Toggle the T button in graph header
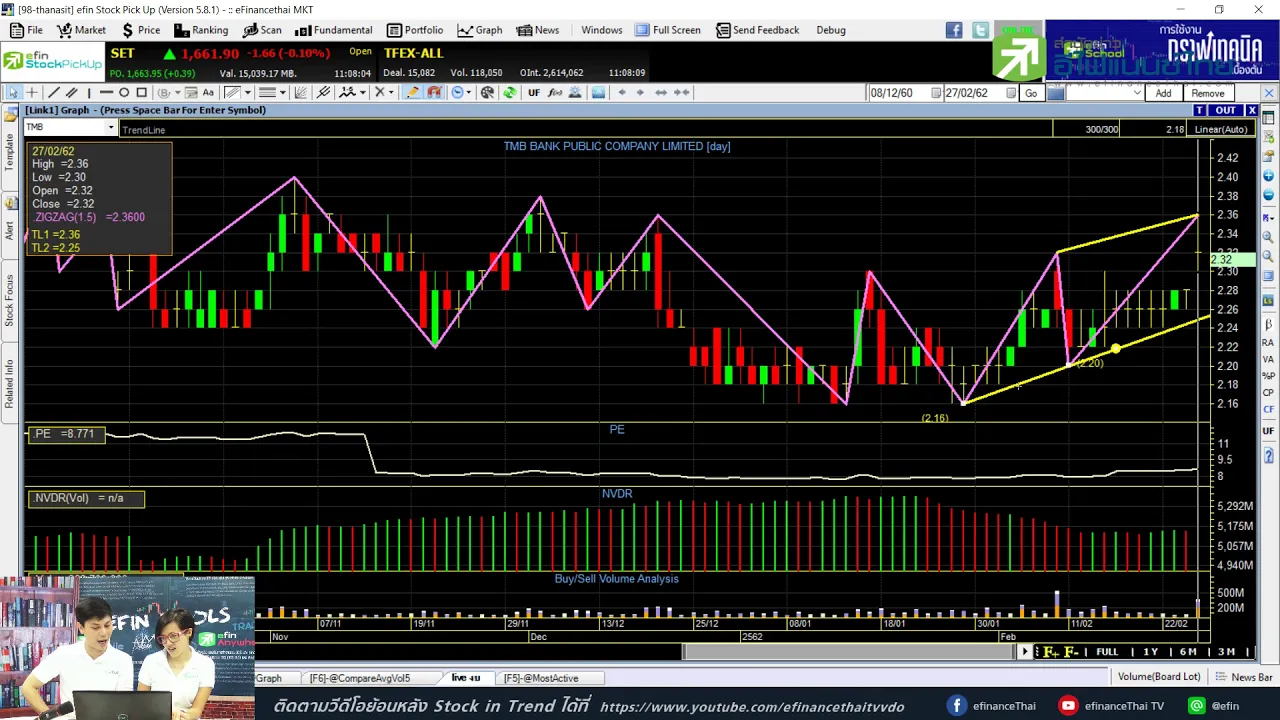The height and width of the screenshot is (720, 1280). click(x=1199, y=110)
